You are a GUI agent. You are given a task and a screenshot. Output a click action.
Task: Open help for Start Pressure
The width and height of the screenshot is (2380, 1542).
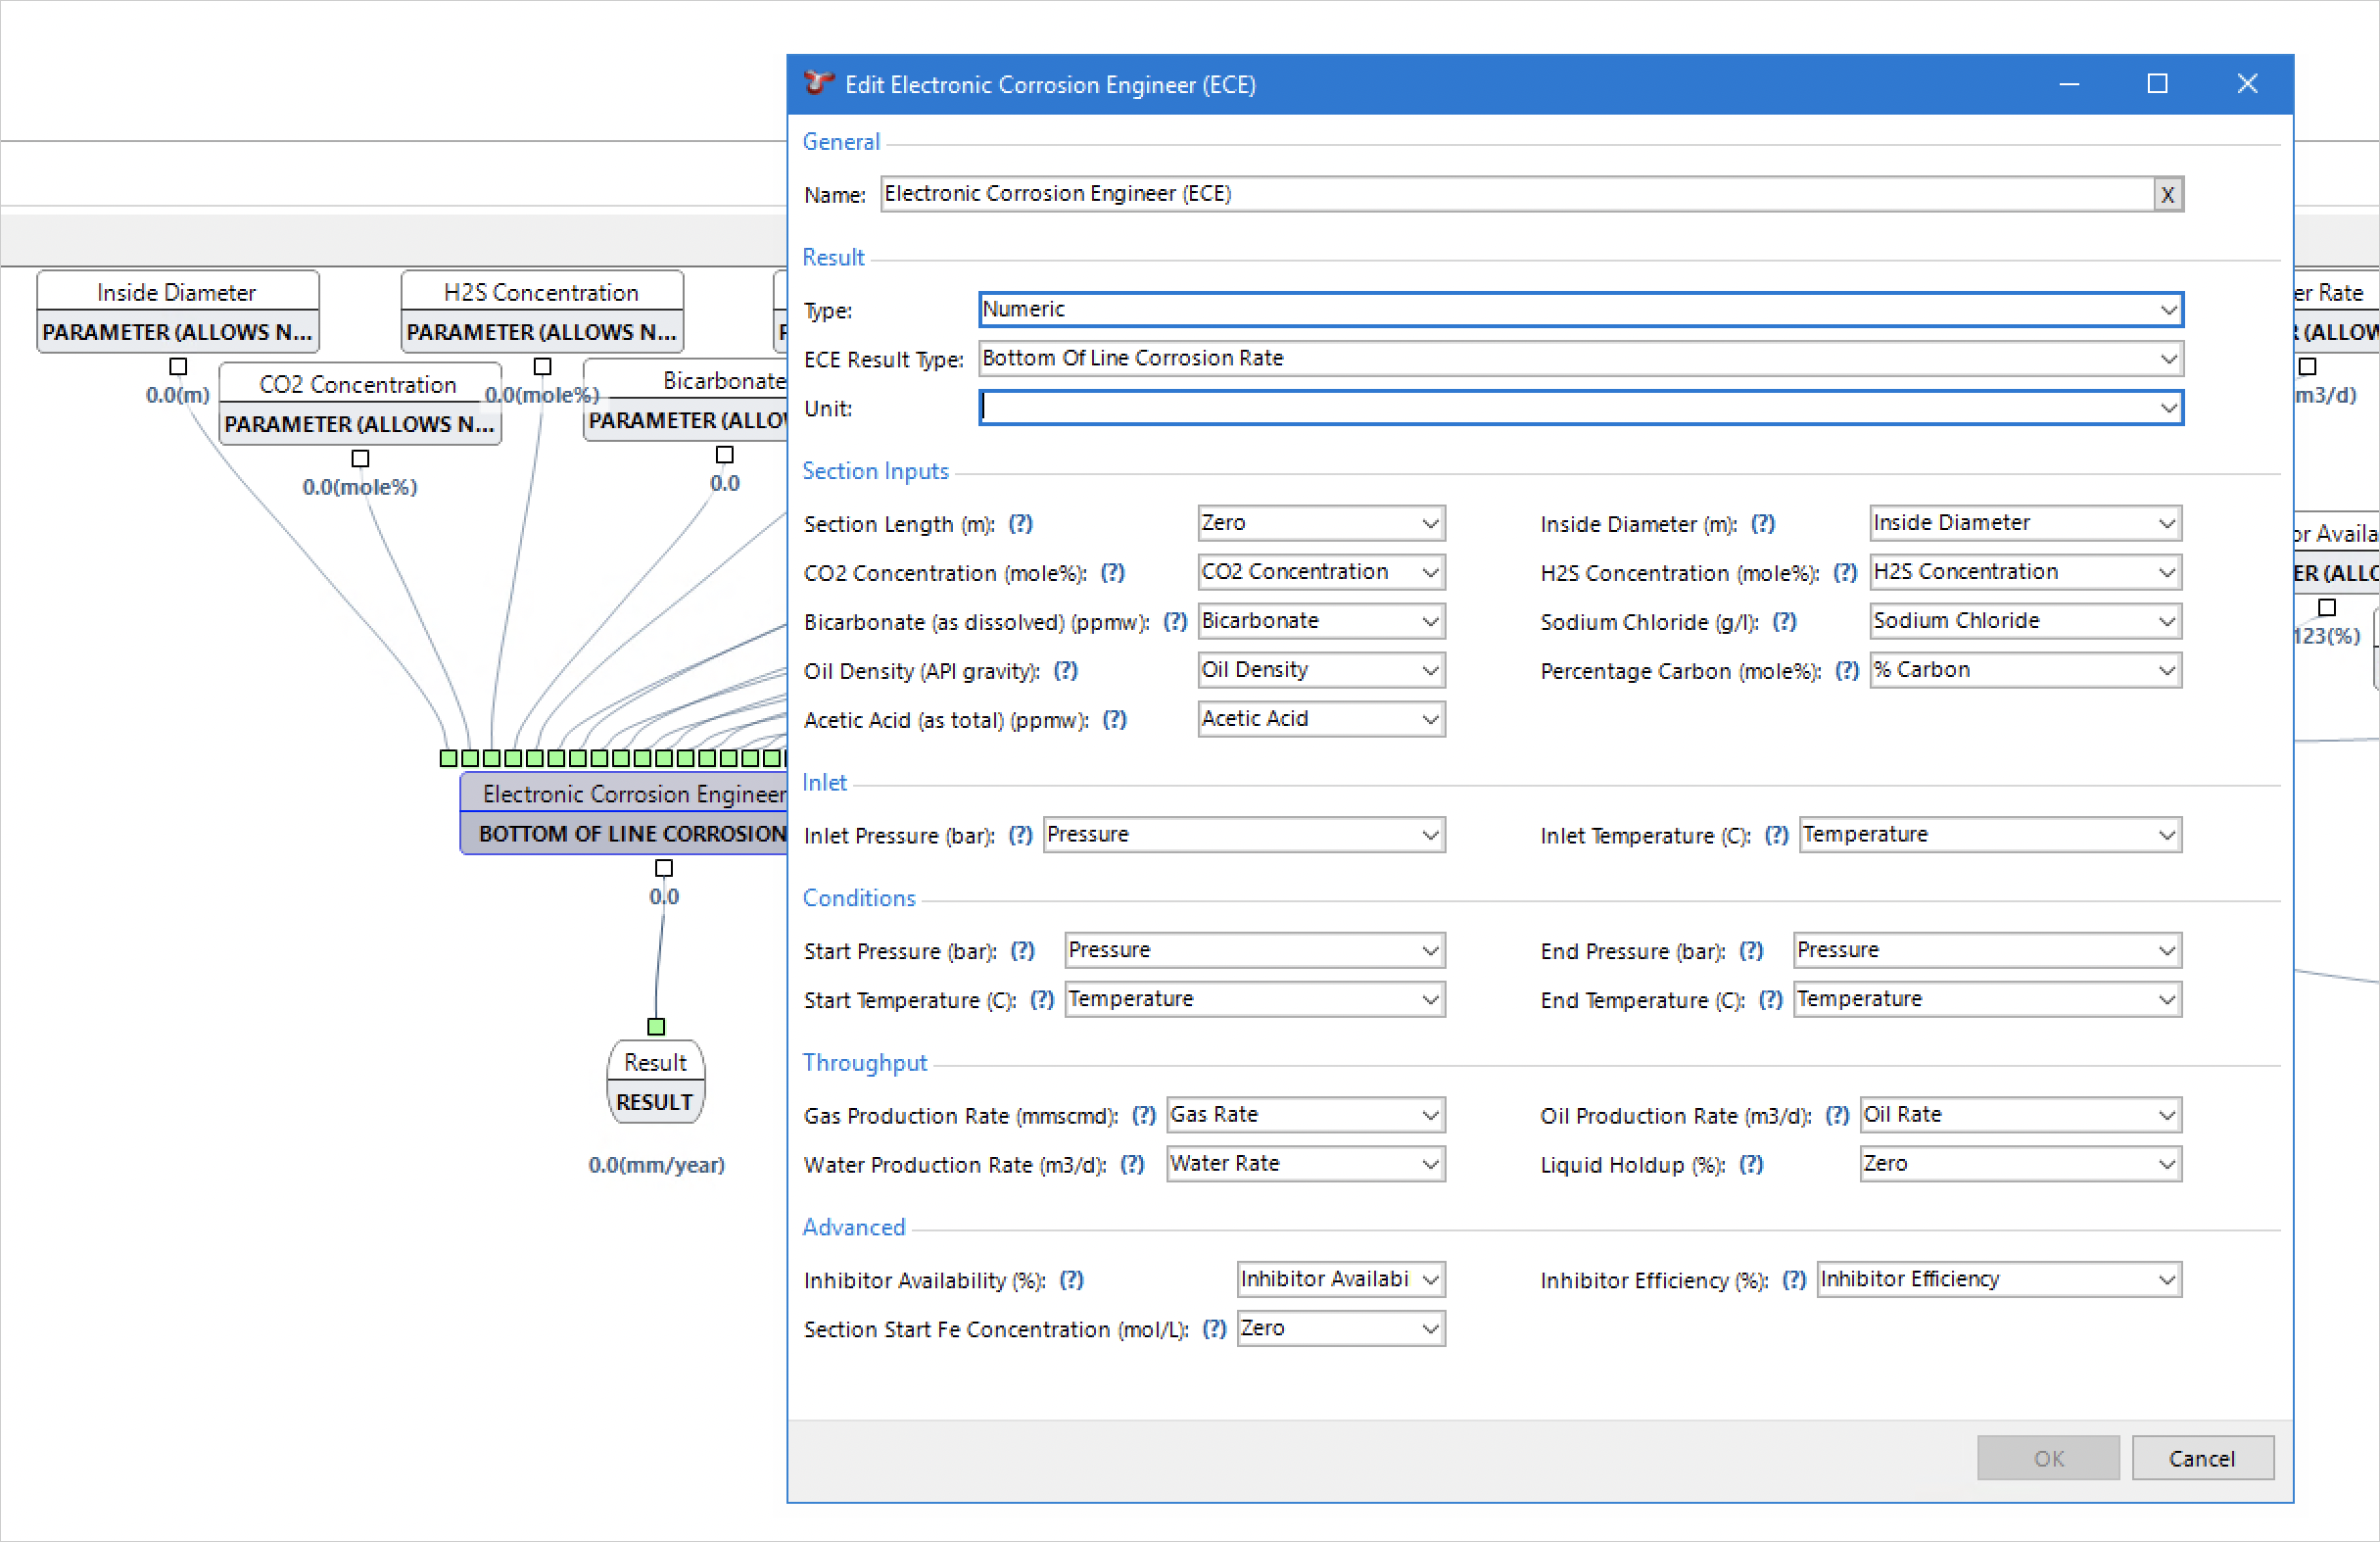coord(1022,950)
